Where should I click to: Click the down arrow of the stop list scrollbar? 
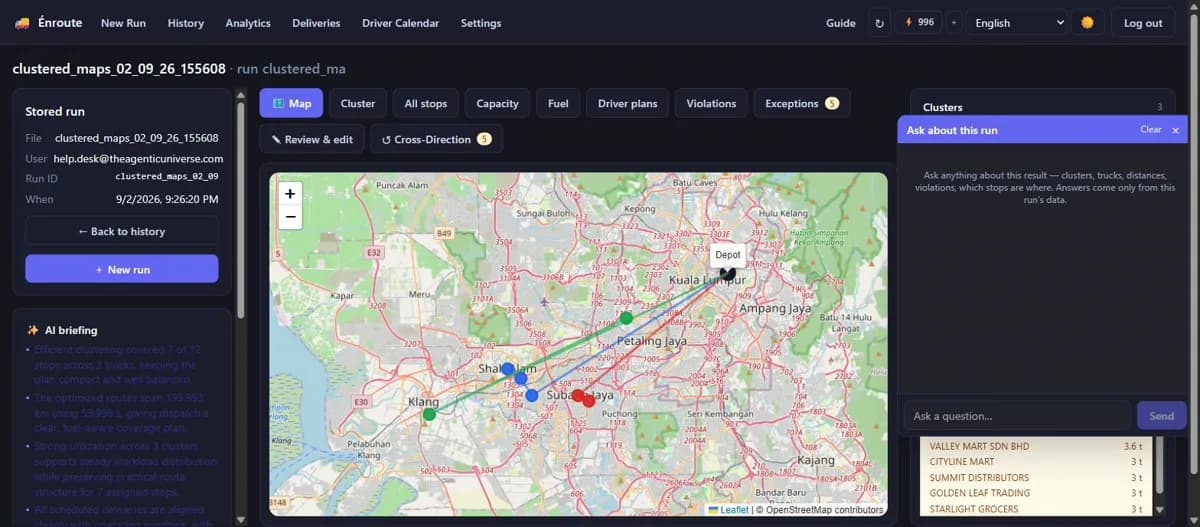1159,509
